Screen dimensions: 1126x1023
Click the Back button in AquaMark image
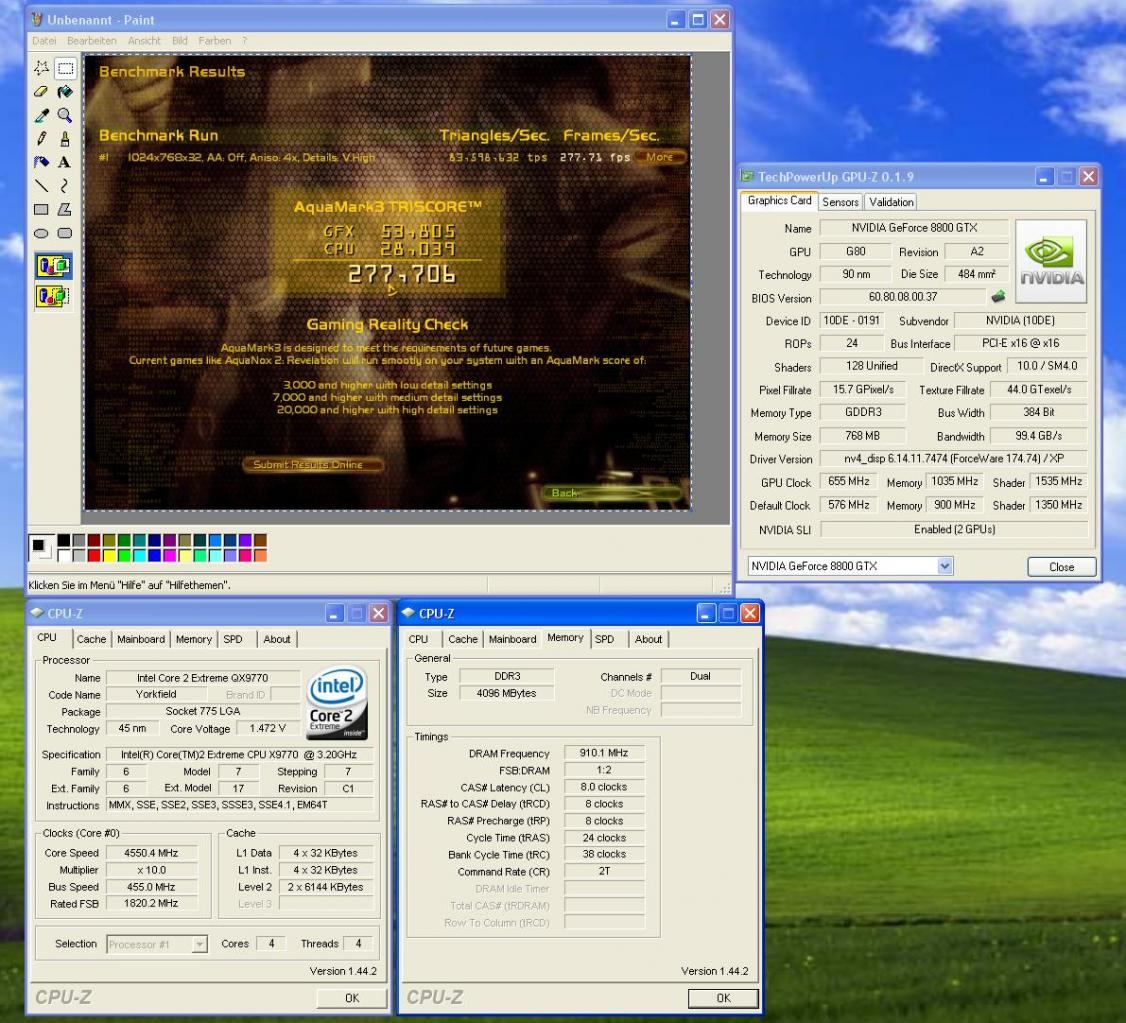[612, 492]
